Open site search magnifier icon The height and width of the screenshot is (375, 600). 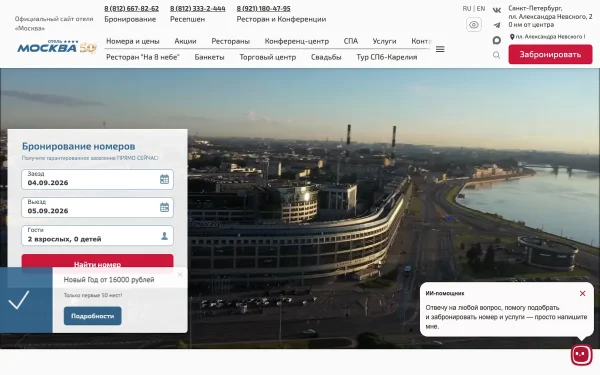click(497, 55)
